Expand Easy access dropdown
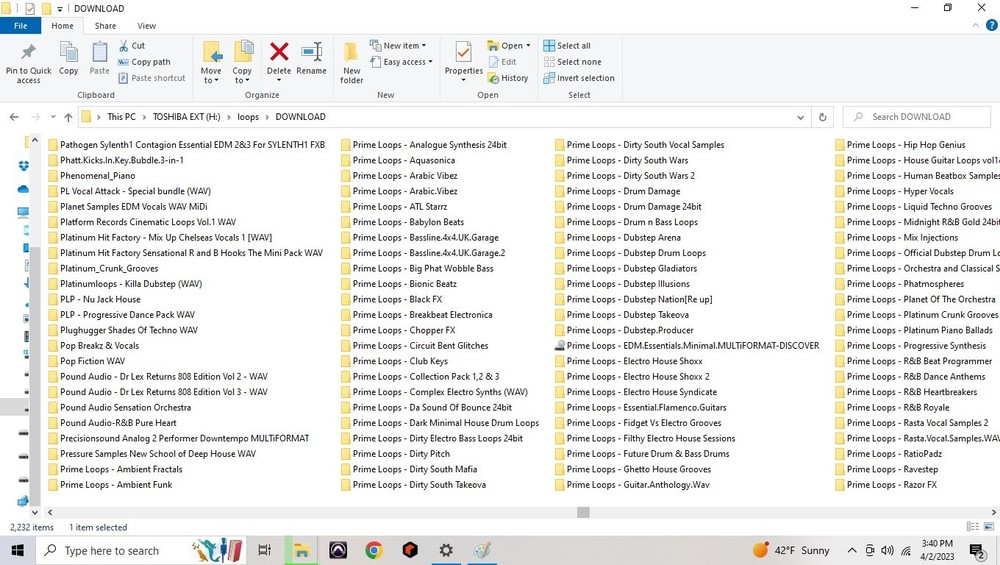Screen dimensions: 1000x565 [402, 62]
